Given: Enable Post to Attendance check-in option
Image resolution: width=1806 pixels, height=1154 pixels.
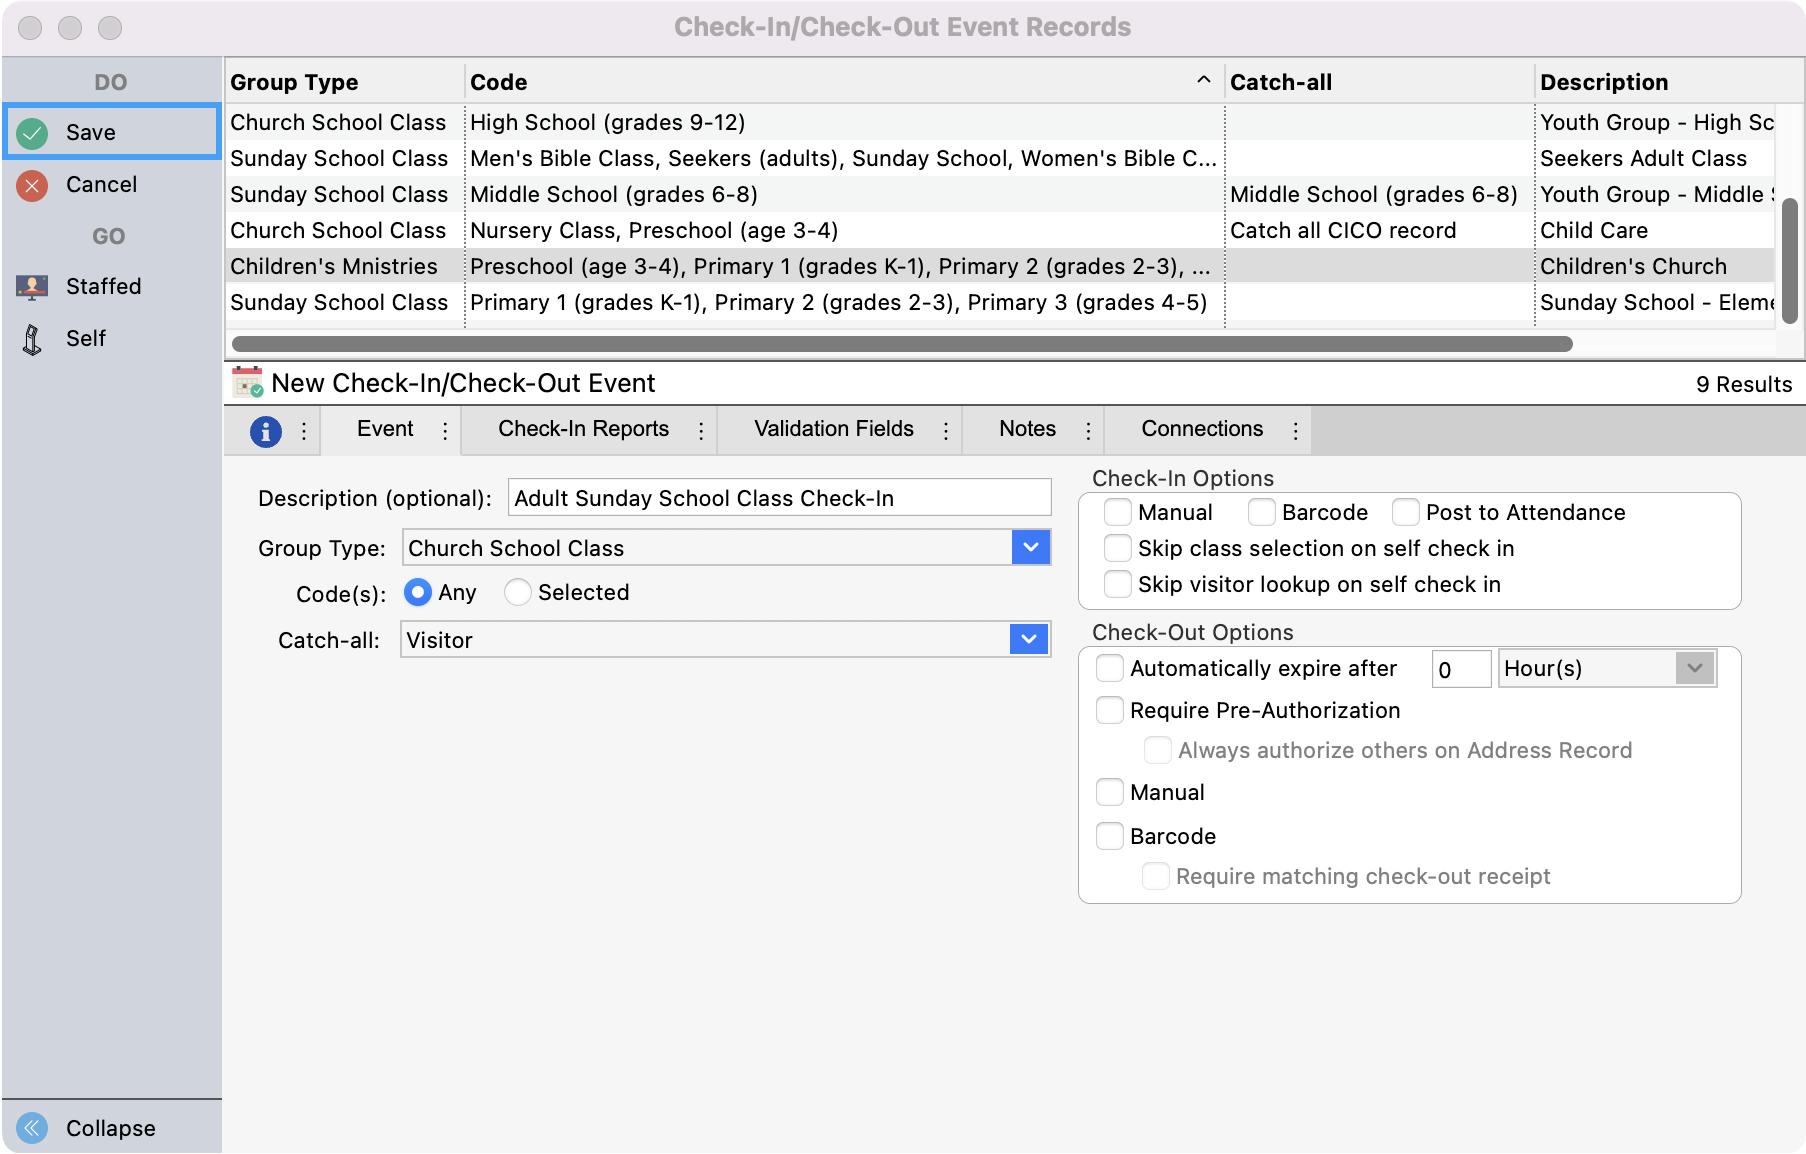Looking at the screenshot, I should pyautogui.click(x=1406, y=512).
